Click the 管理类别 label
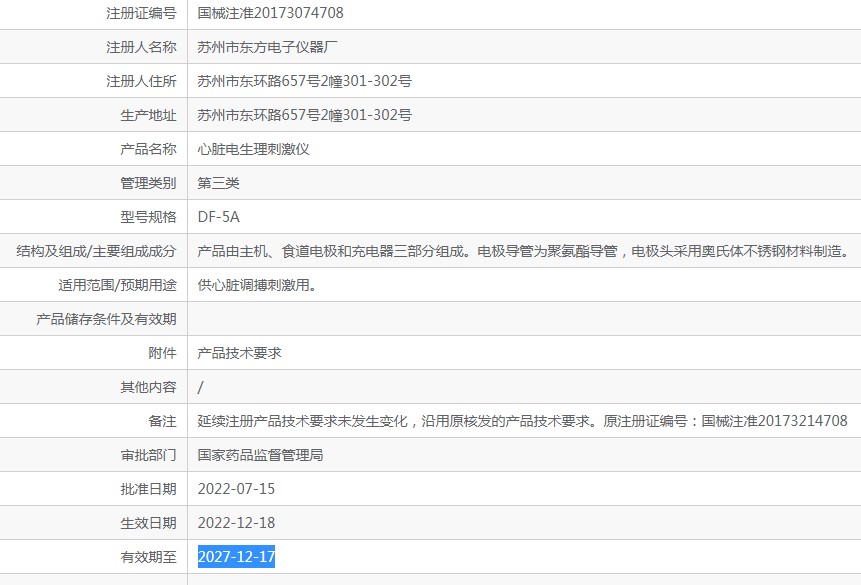Viewport: 861px width, 585px height. pos(148,183)
